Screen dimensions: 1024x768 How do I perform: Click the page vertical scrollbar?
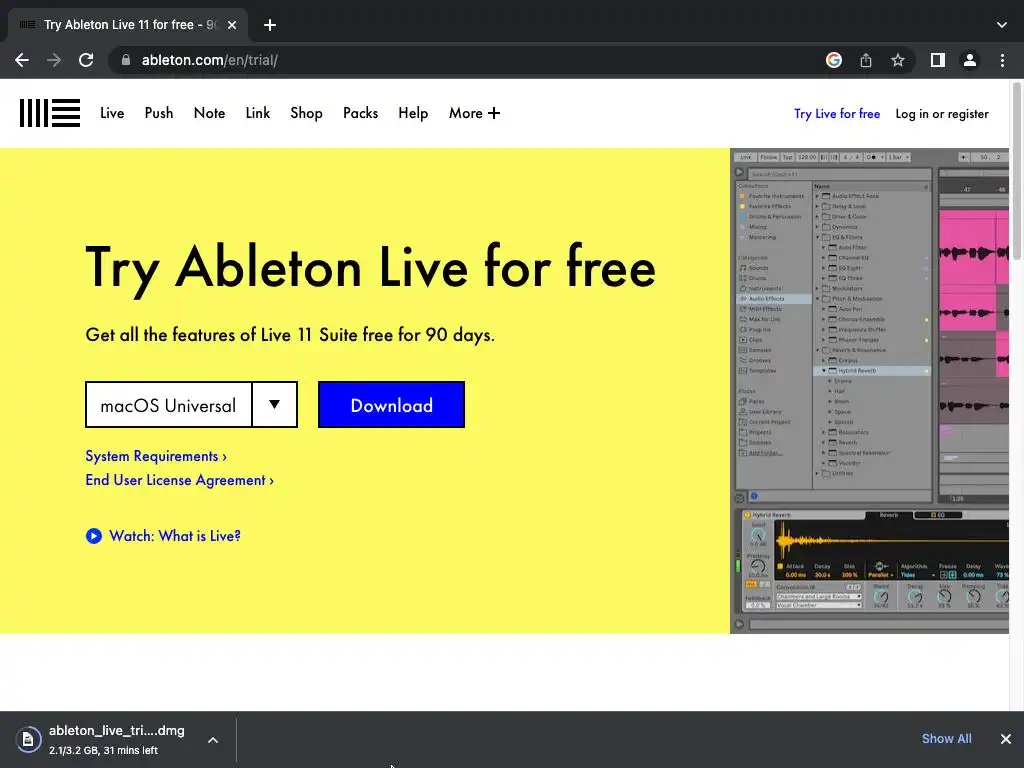click(1017, 170)
